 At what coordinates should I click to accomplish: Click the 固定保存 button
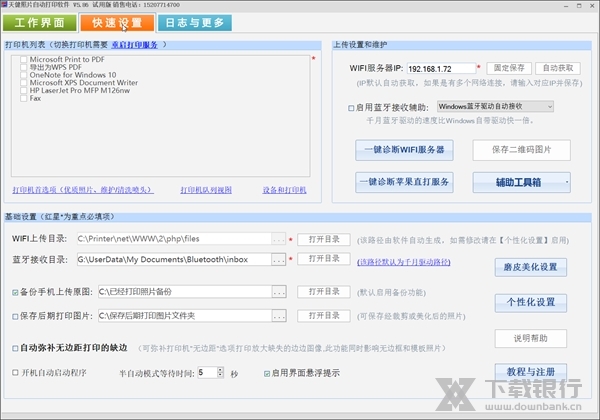(x=509, y=68)
